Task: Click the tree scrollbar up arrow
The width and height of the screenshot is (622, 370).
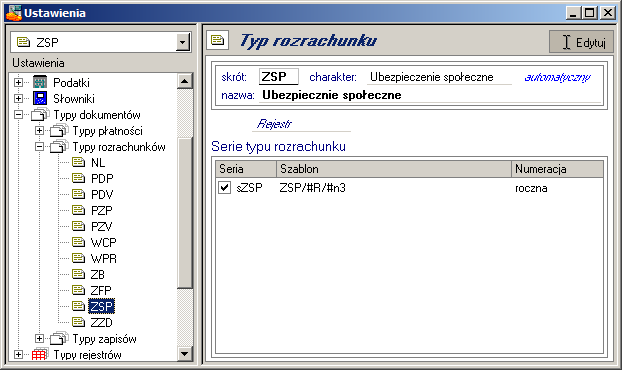Action: (x=184, y=81)
